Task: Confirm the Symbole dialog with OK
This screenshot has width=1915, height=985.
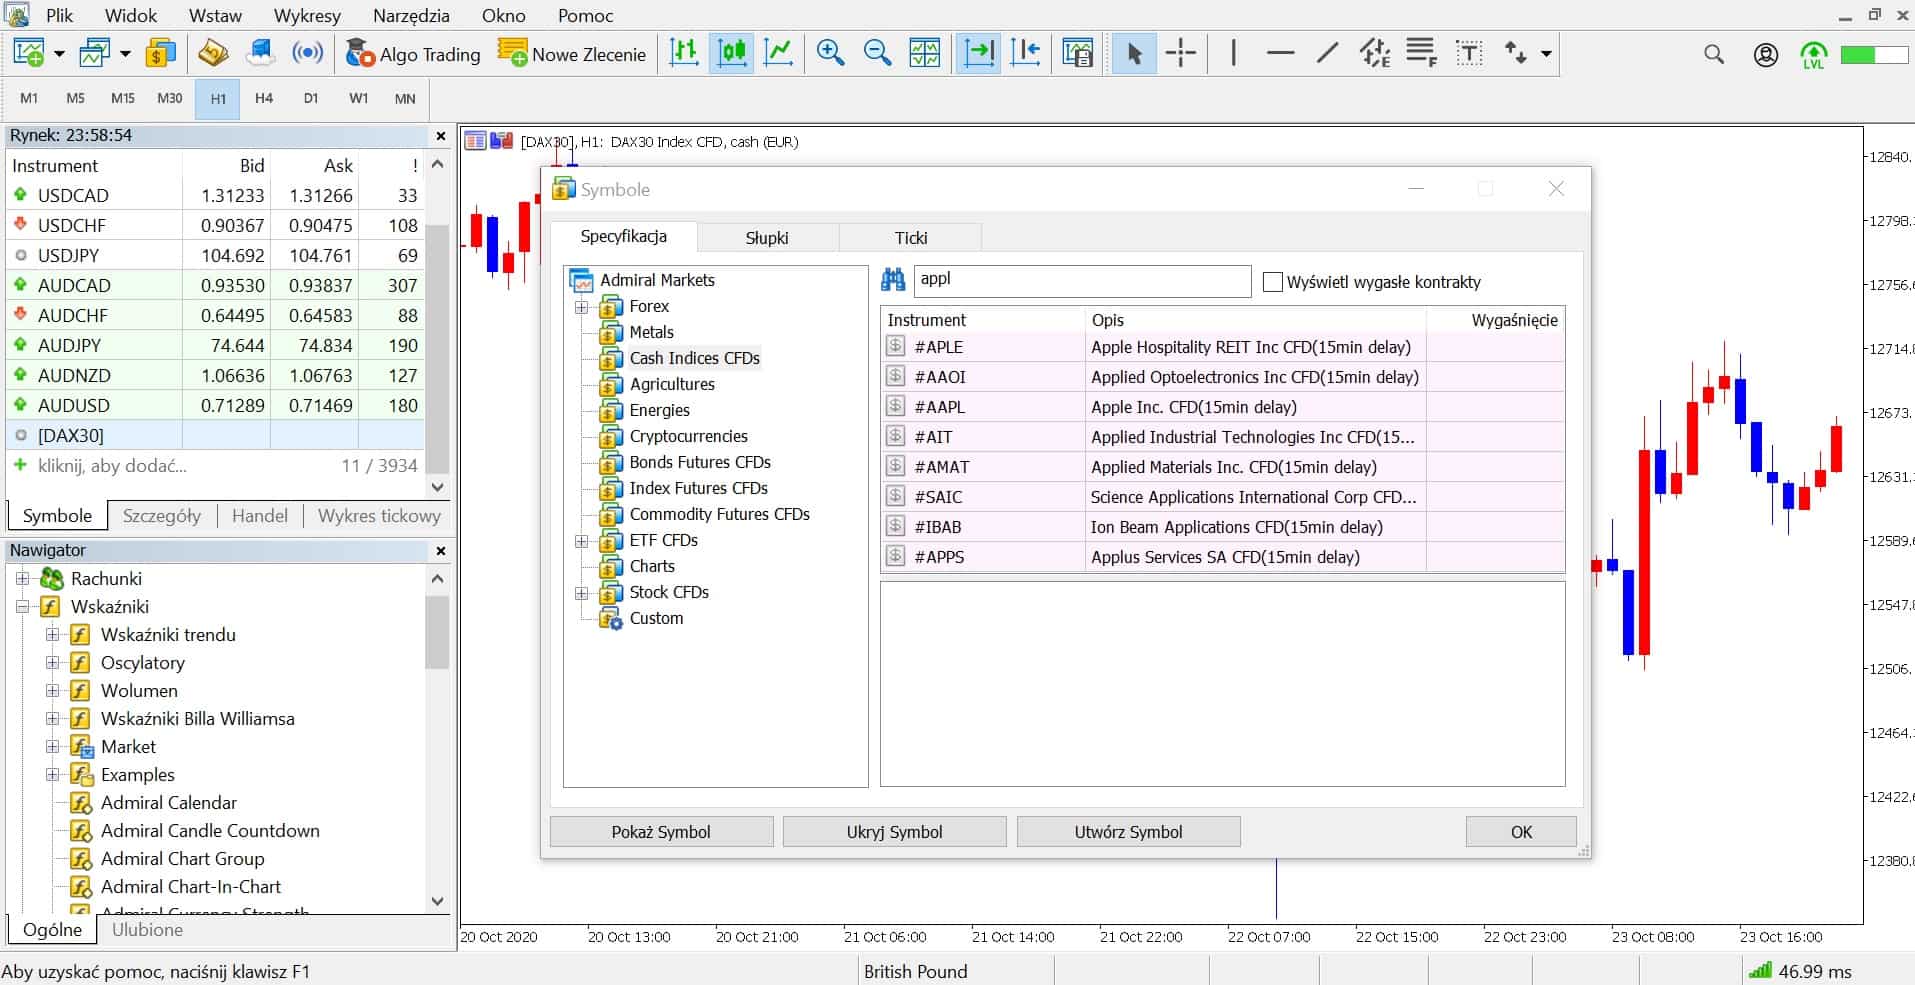Action: tap(1521, 832)
